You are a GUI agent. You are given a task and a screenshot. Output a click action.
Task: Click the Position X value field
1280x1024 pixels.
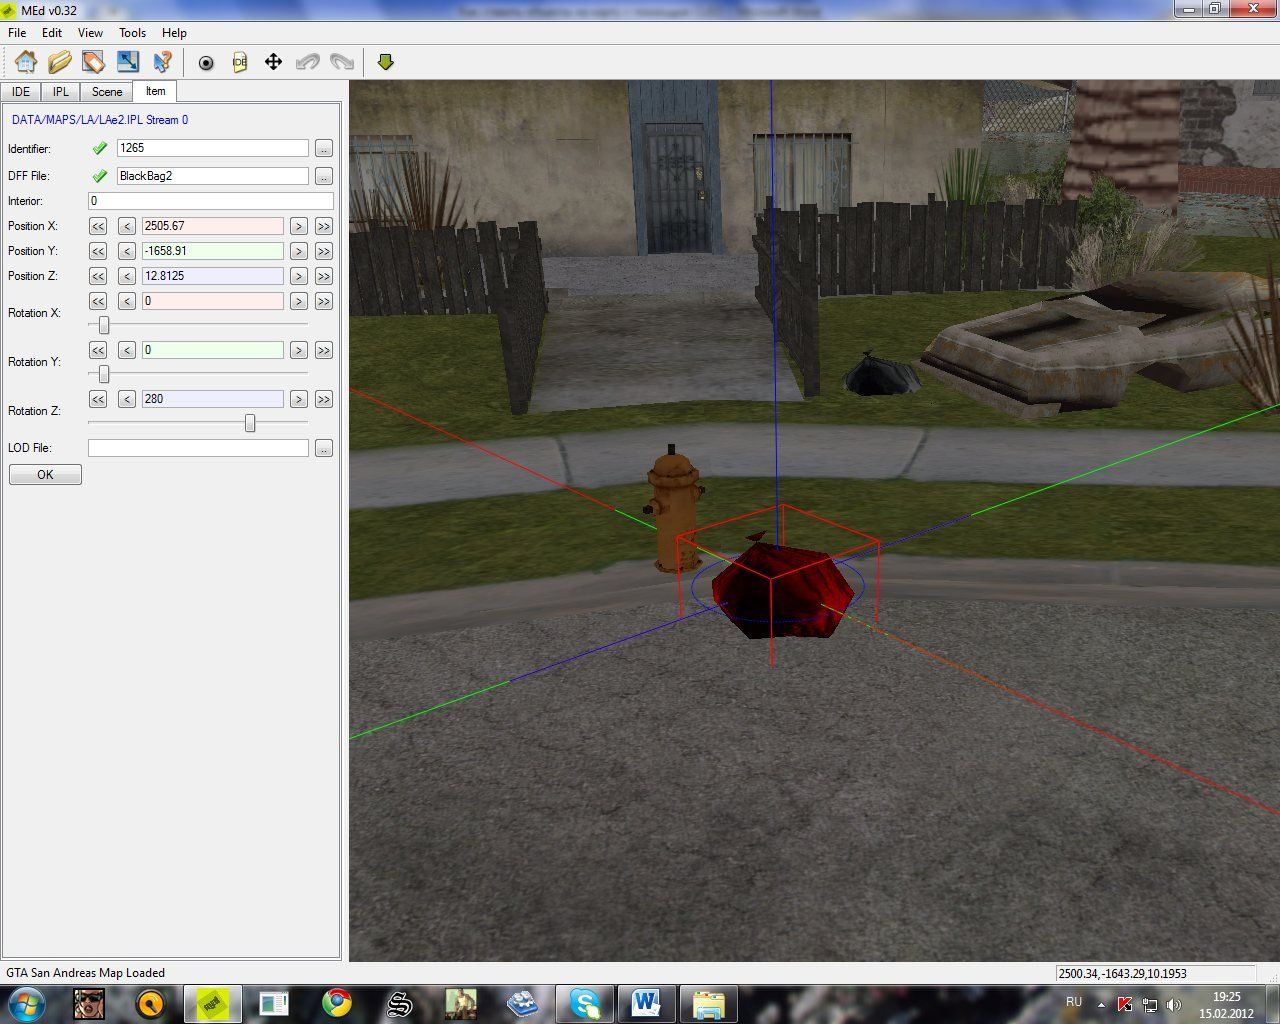[x=212, y=226]
